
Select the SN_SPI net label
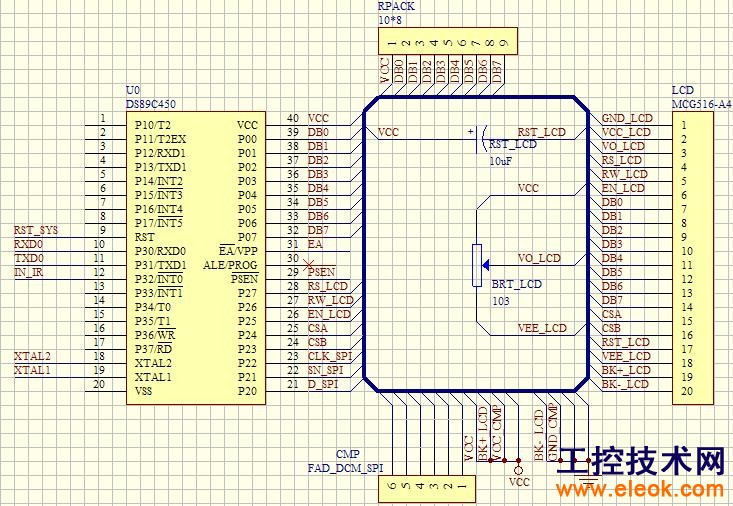tap(325, 370)
